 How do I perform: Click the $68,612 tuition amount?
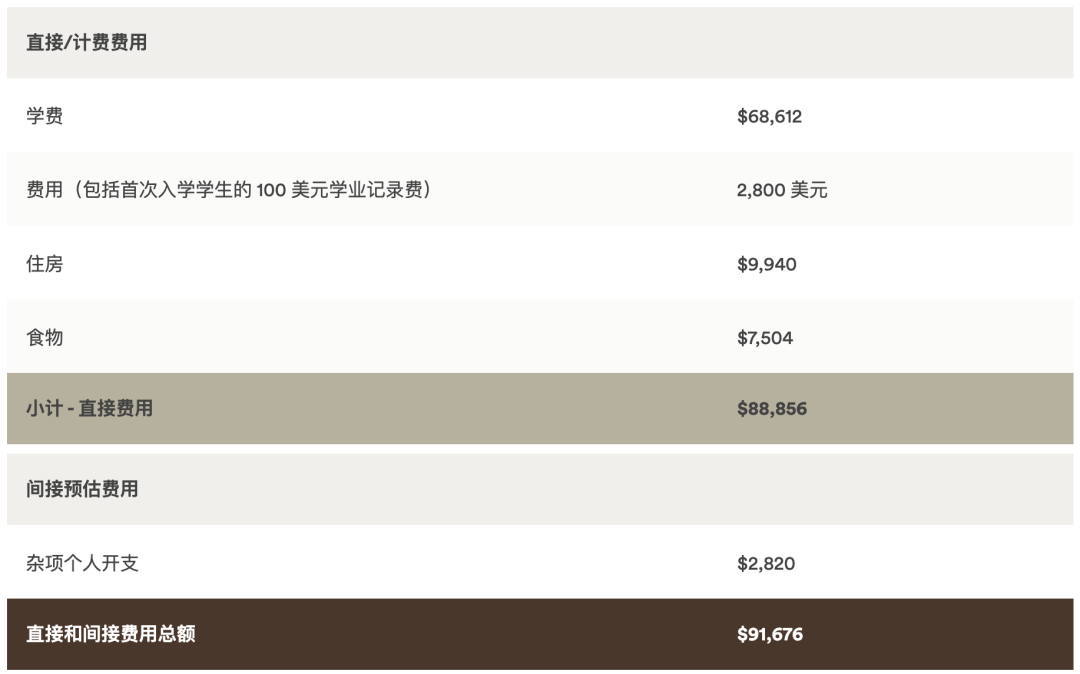[769, 116]
